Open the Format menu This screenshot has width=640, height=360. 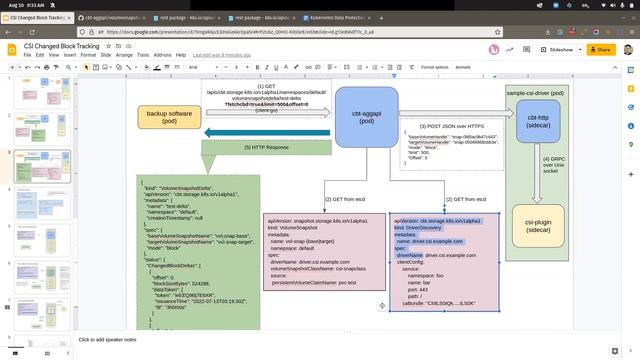click(x=88, y=55)
